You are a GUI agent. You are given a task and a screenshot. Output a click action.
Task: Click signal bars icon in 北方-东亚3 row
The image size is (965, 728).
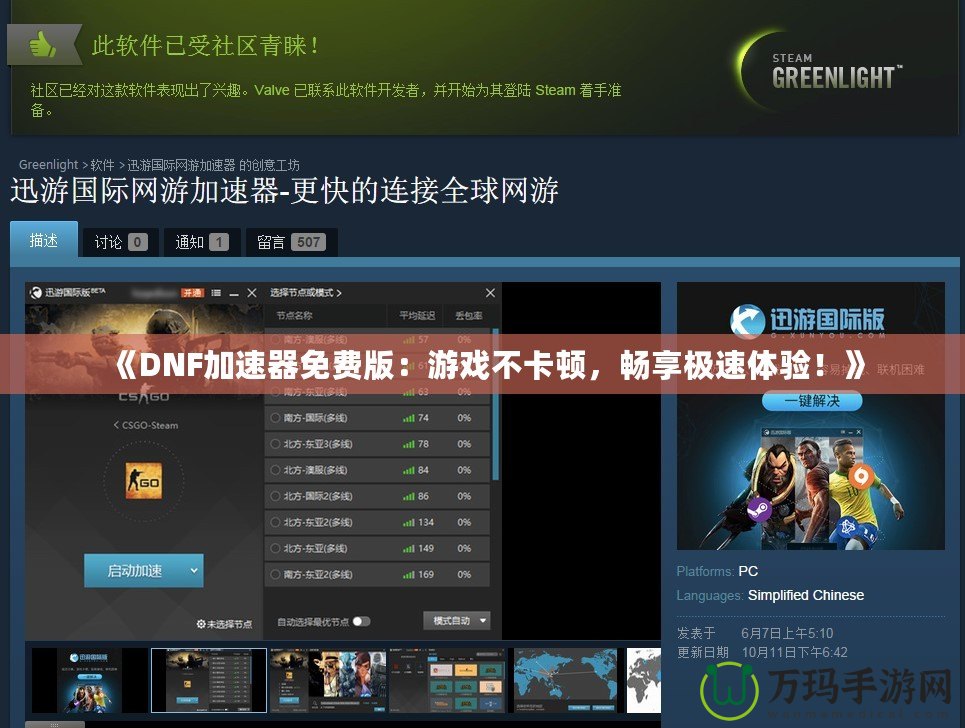point(409,444)
